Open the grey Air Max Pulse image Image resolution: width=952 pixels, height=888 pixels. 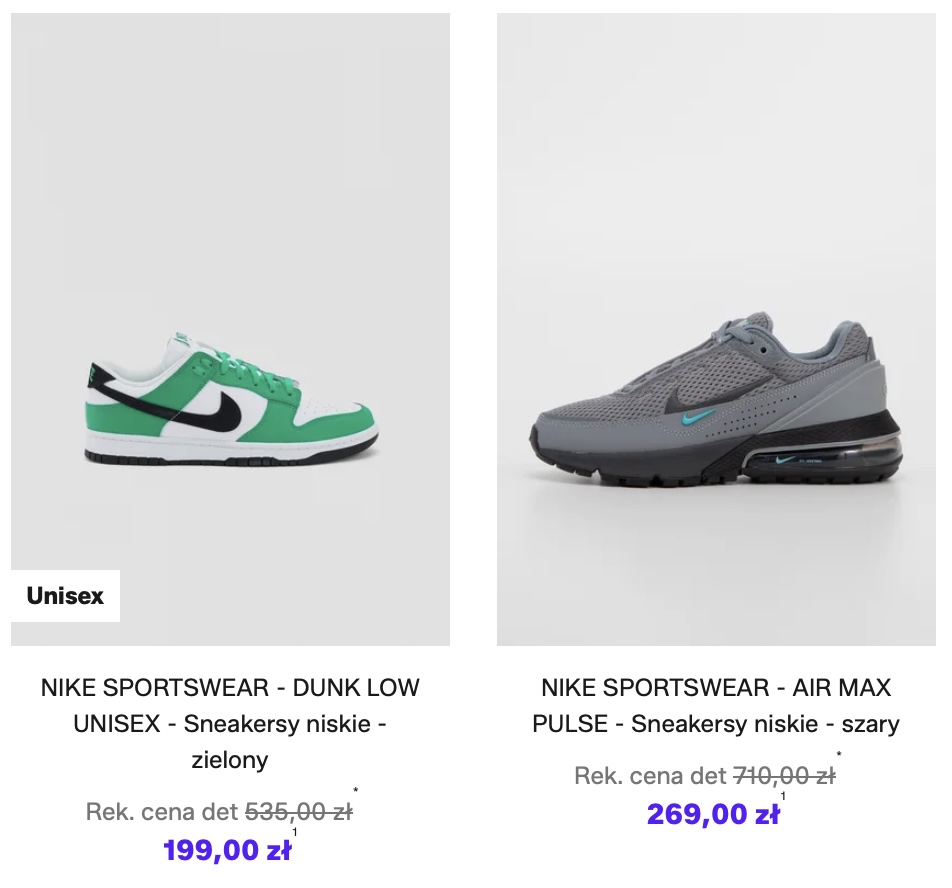point(716,329)
